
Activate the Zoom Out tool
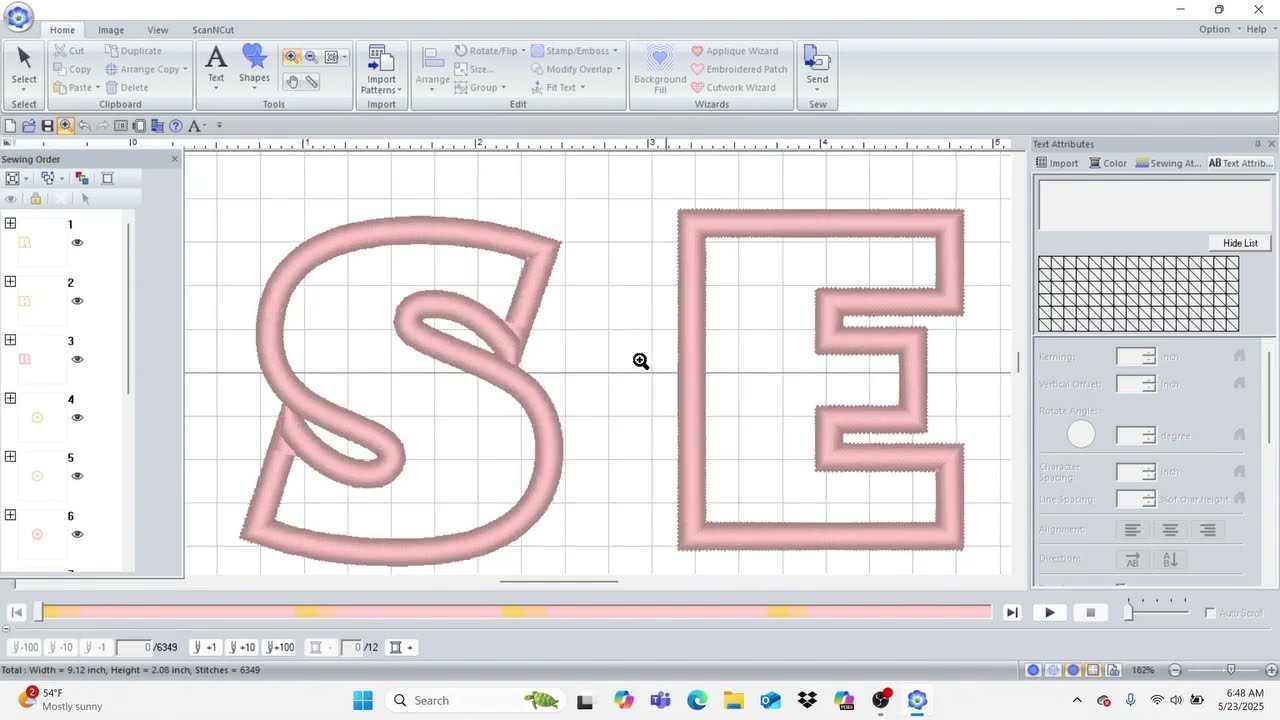pos(311,58)
